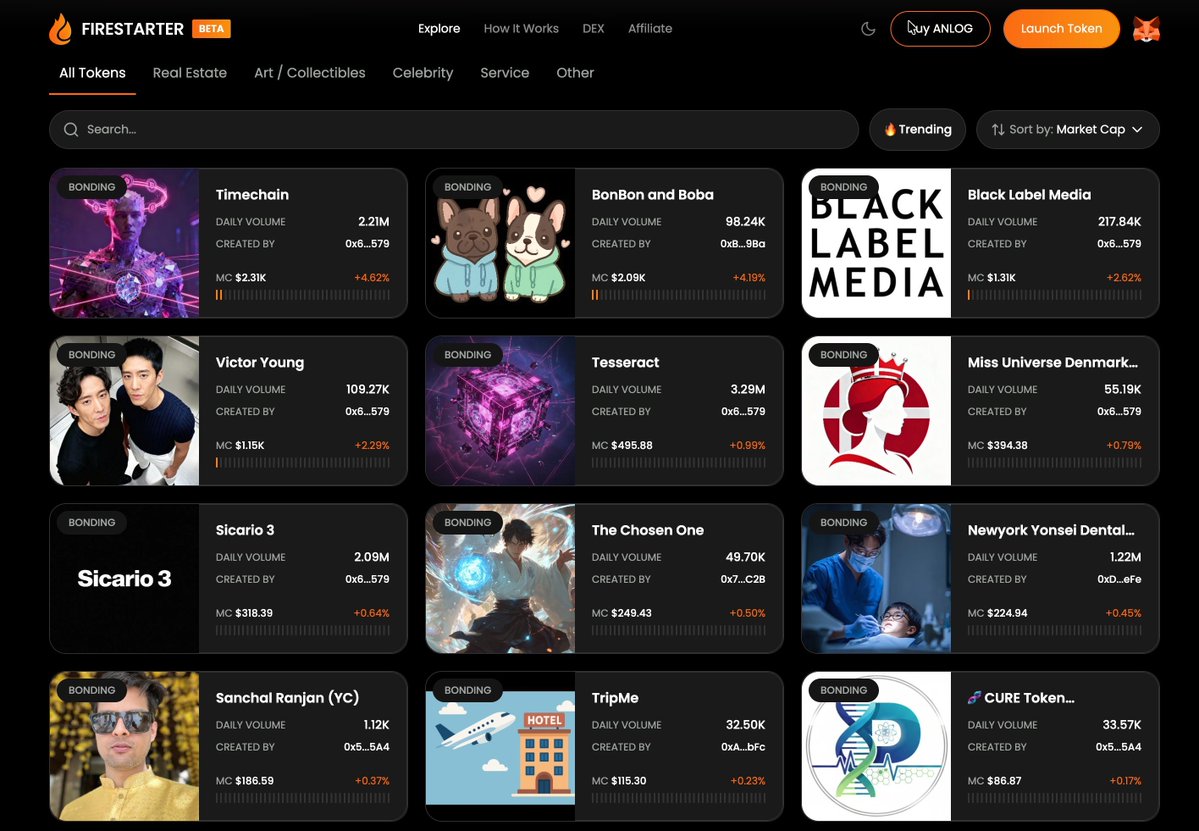
Task: Click Timechain +4.62% change value
Action: 372,278
